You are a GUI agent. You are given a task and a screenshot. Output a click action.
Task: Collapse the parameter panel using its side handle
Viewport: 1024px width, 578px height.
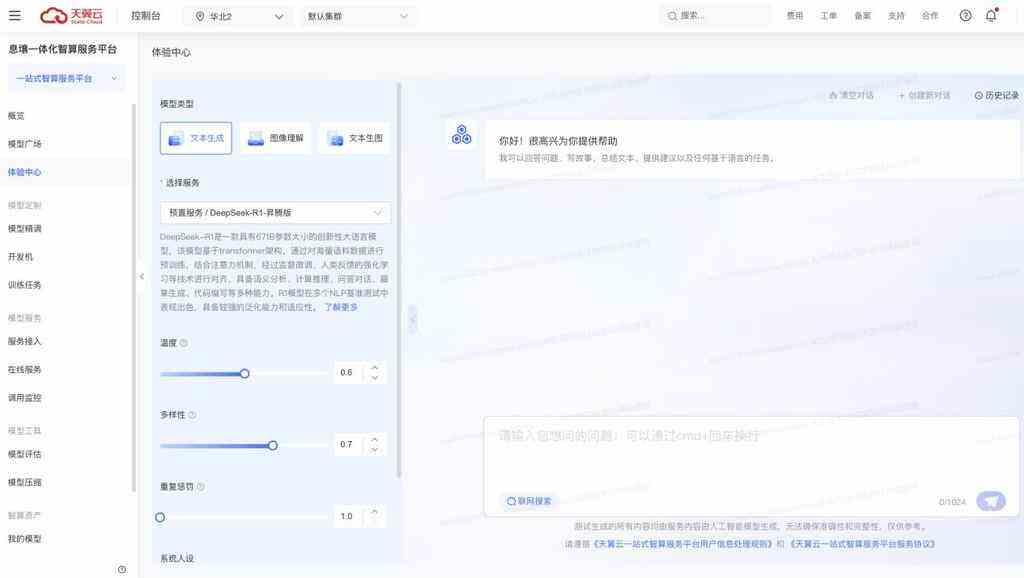413,320
